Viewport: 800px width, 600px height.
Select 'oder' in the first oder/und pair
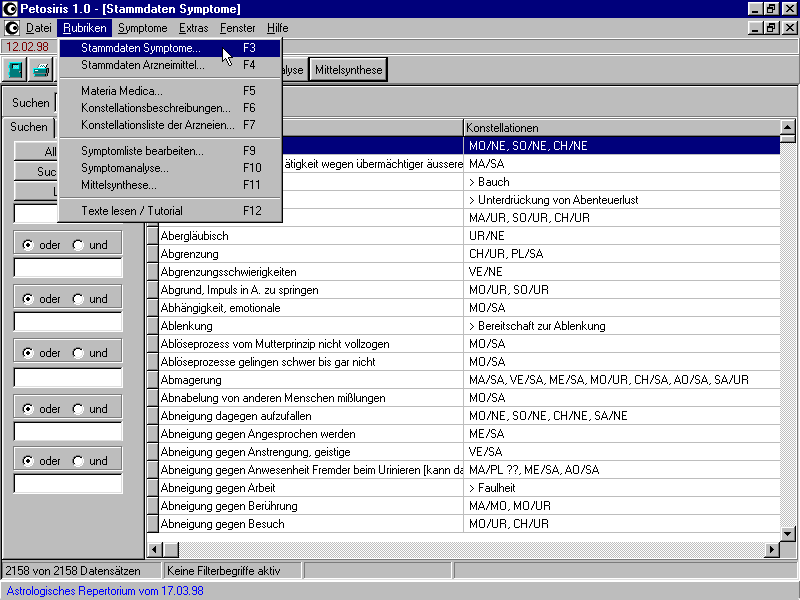click(28, 245)
